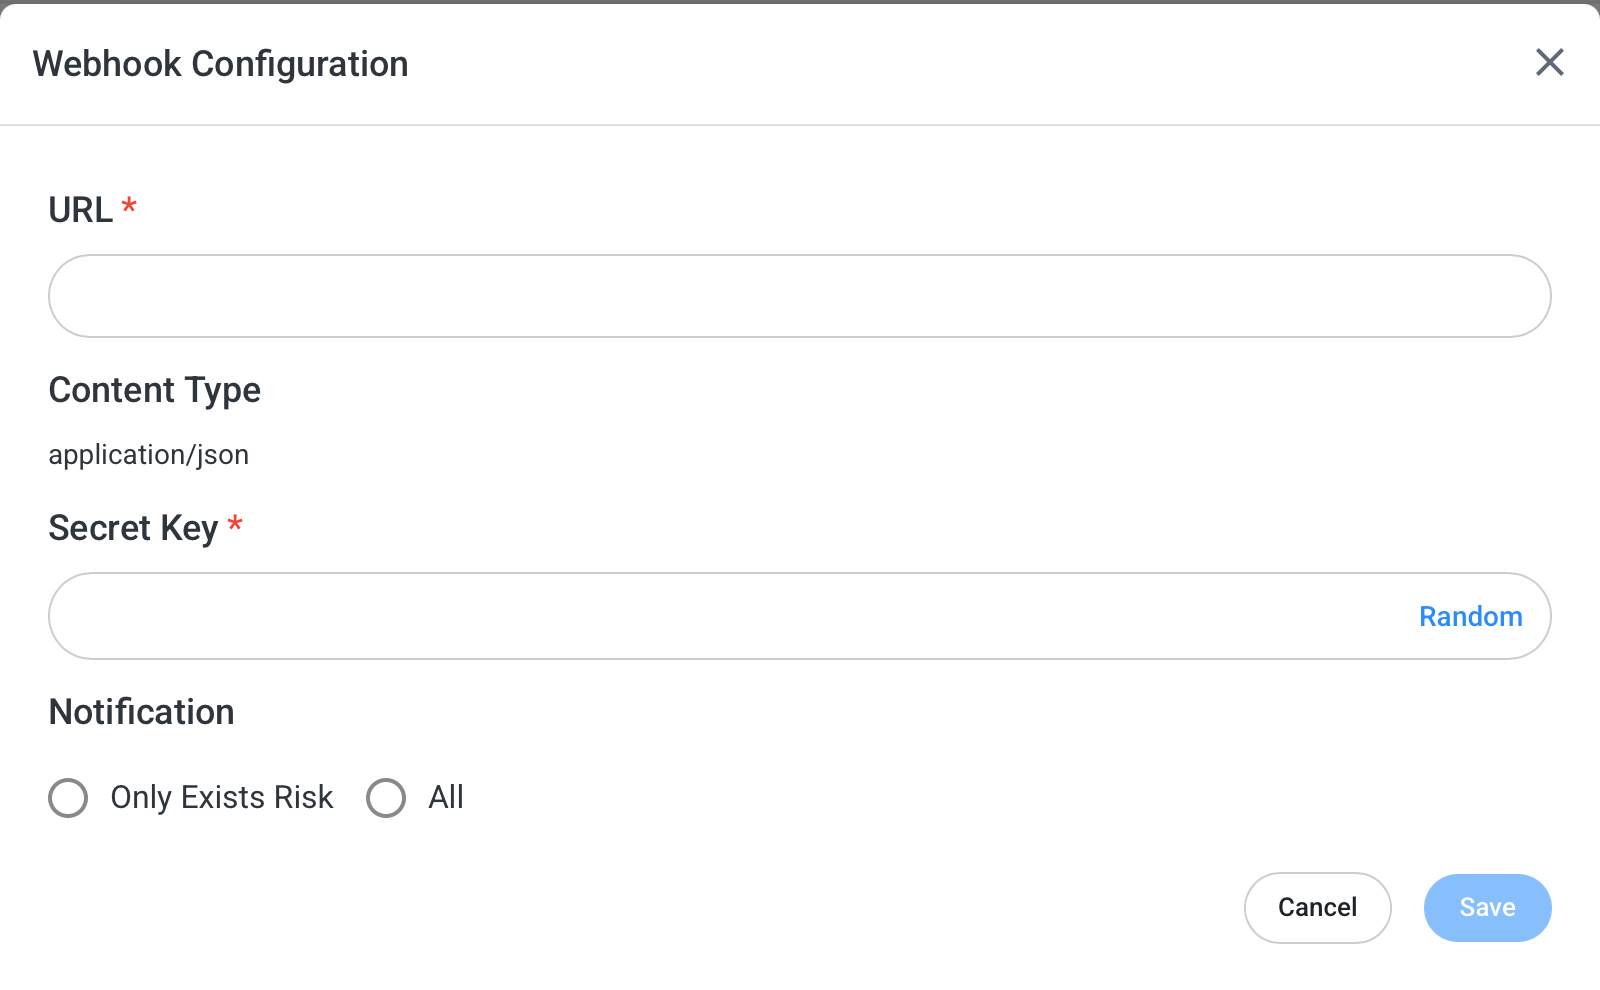Cancel the webhook configuration
This screenshot has width=1600, height=990.
pyautogui.click(x=1317, y=908)
